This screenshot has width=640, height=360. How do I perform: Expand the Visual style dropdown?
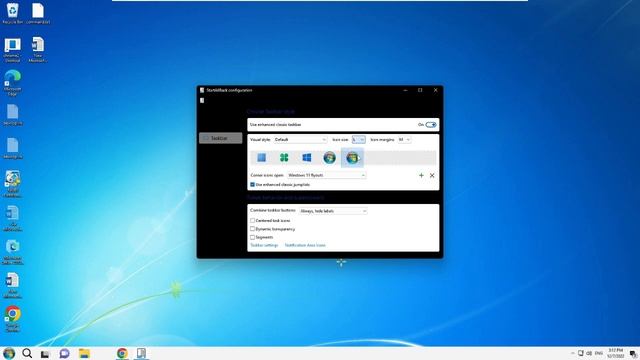(x=300, y=140)
